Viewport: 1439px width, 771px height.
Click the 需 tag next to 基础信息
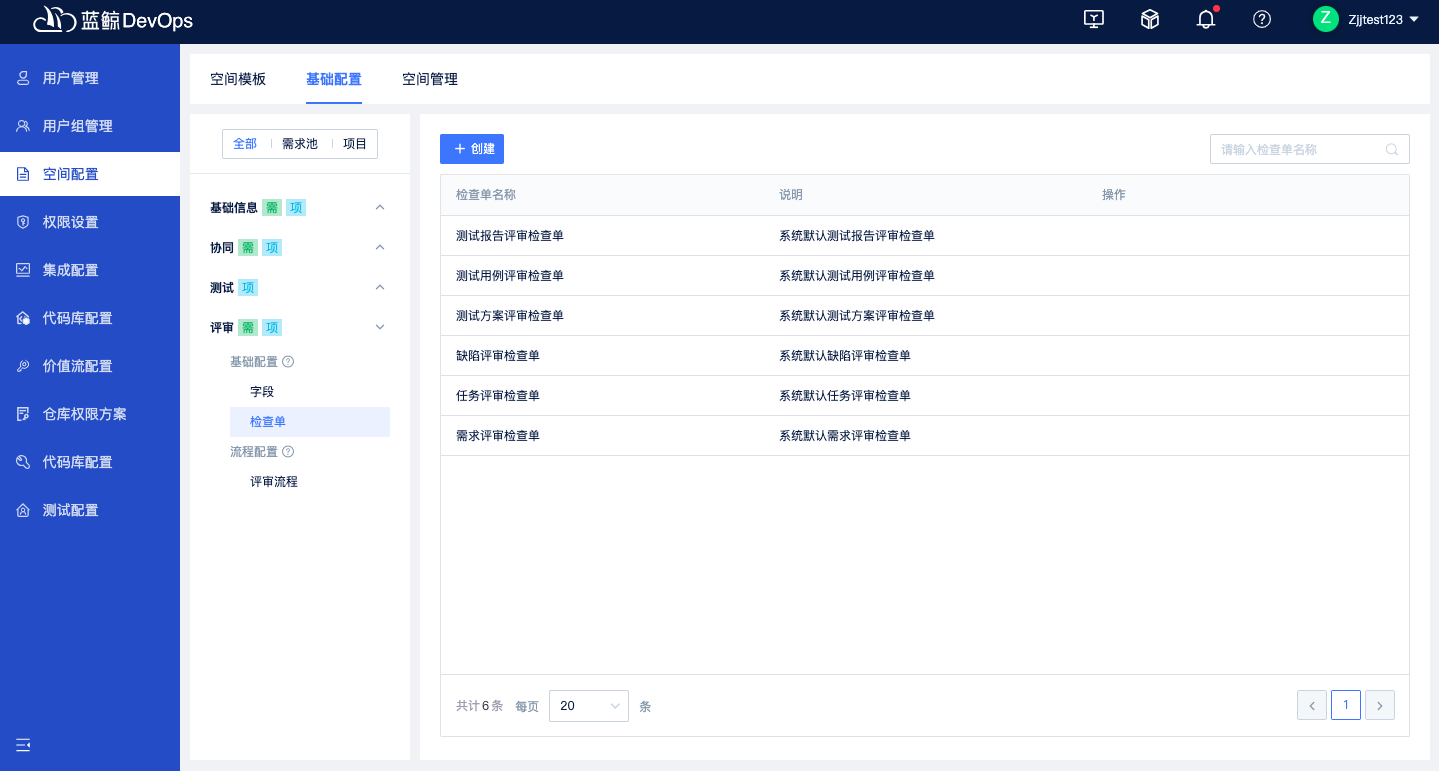(272, 208)
